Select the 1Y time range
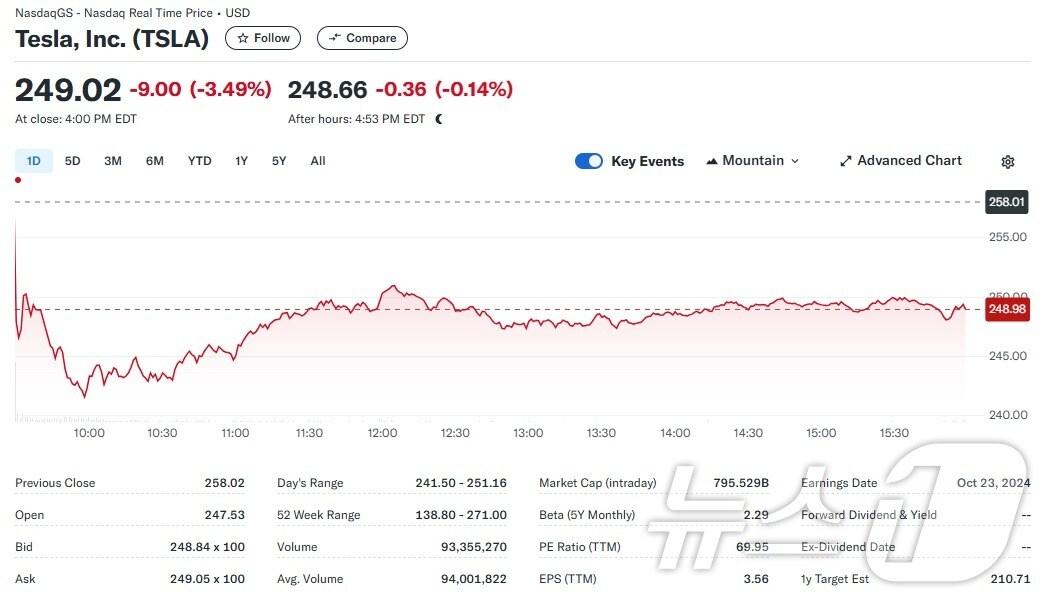The height and width of the screenshot is (601, 1046). coord(241,161)
